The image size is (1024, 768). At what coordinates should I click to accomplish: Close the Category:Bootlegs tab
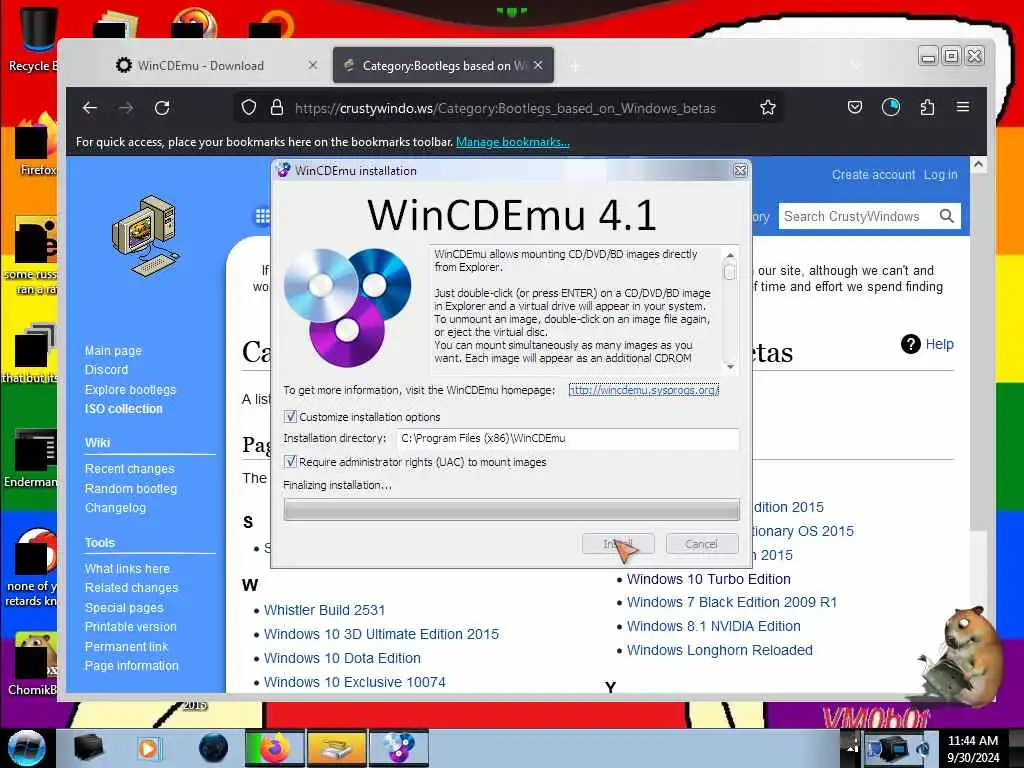click(538, 65)
